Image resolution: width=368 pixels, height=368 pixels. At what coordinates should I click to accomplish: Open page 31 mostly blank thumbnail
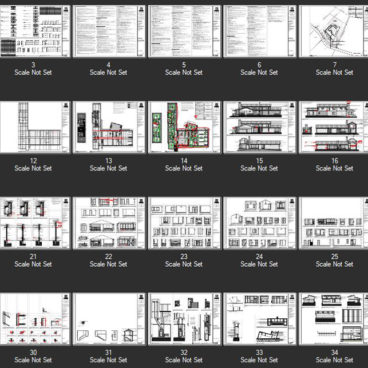pos(109,319)
